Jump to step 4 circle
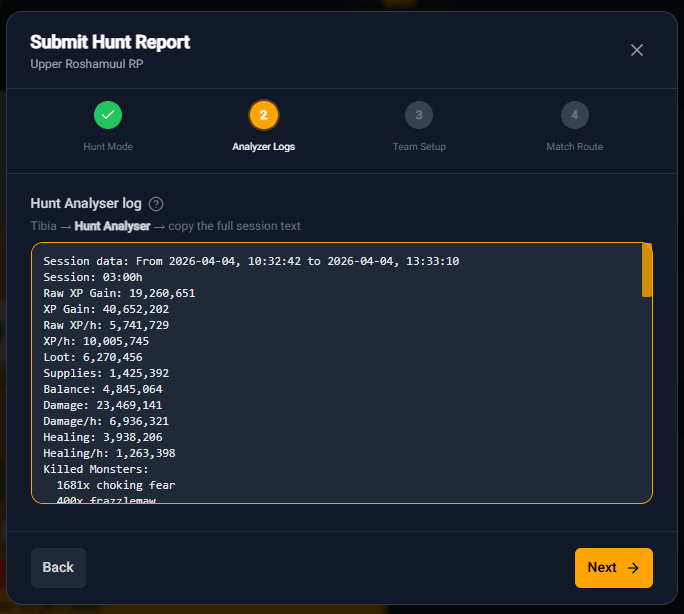The height and width of the screenshot is (614, 684). (x=574, y=115)
